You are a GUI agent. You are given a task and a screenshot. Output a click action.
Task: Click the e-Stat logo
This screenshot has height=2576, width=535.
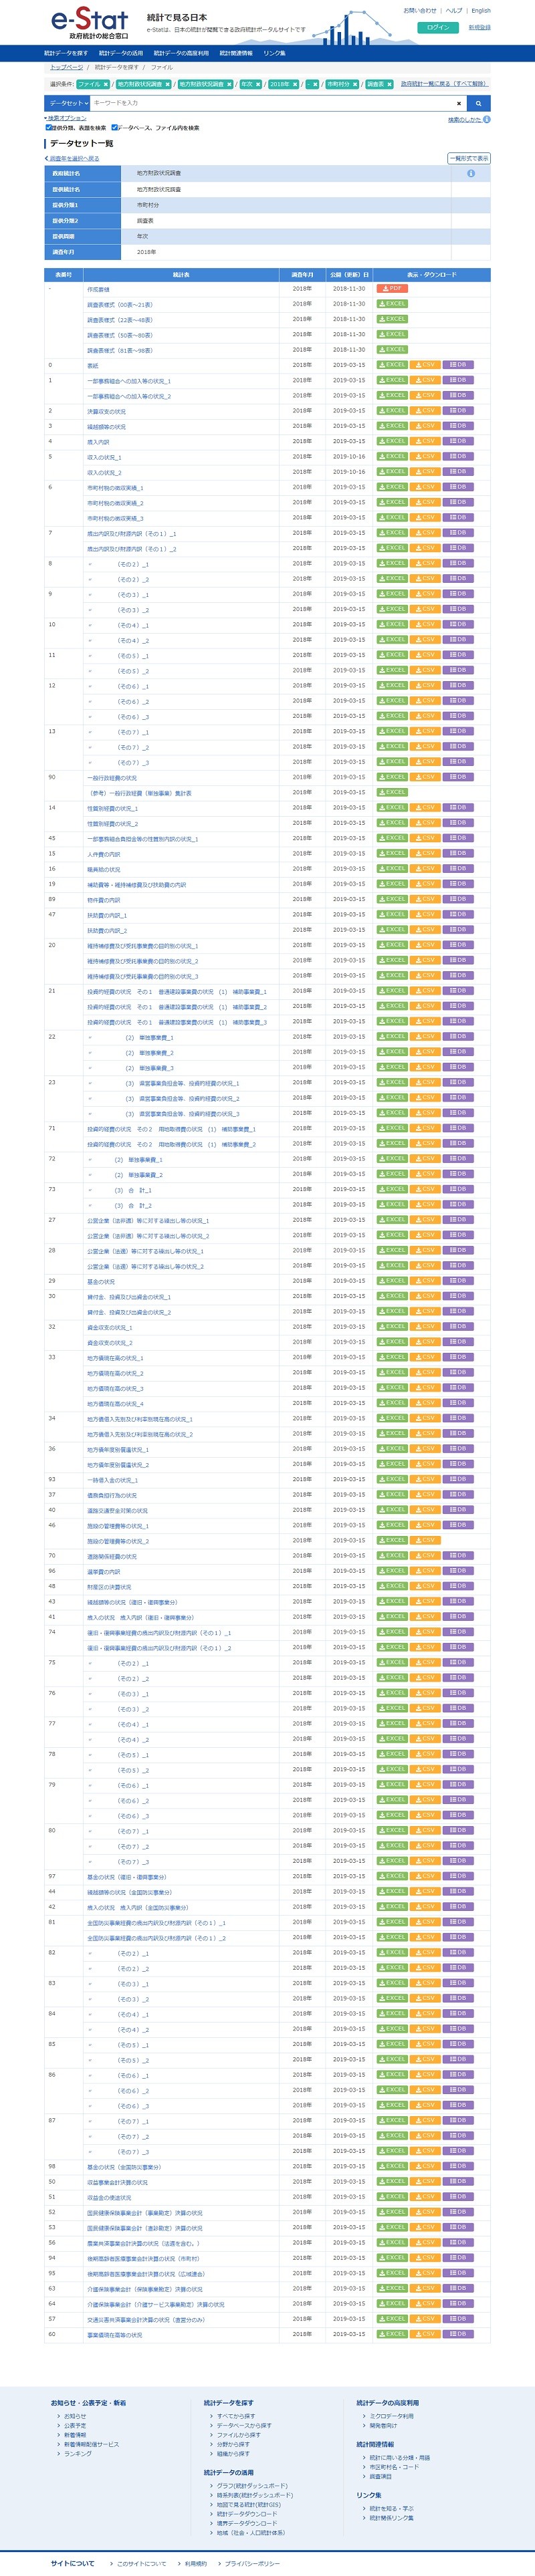pyautogui.click(x=90, y=22)
